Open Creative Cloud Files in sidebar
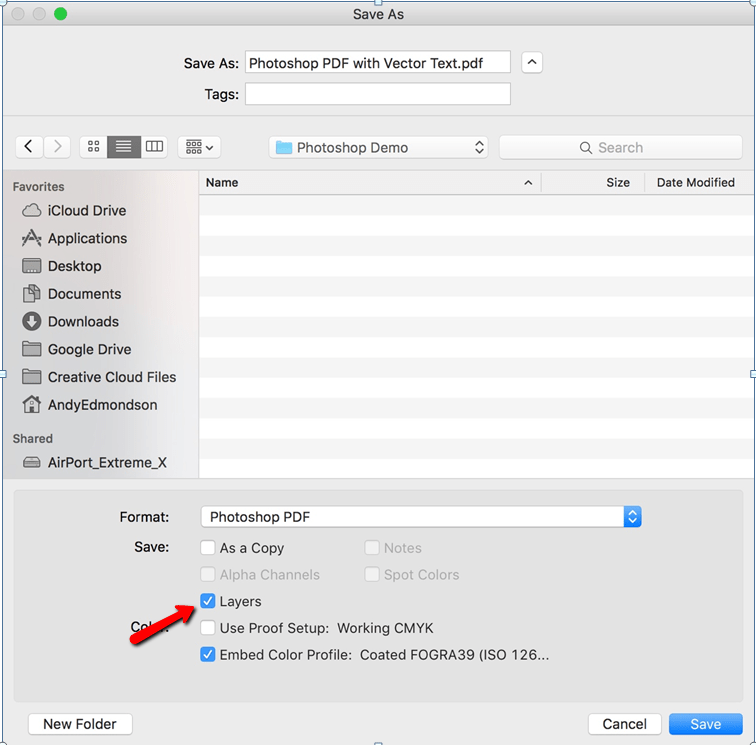This screenshot has height=745, width=756. pos(112,377)
